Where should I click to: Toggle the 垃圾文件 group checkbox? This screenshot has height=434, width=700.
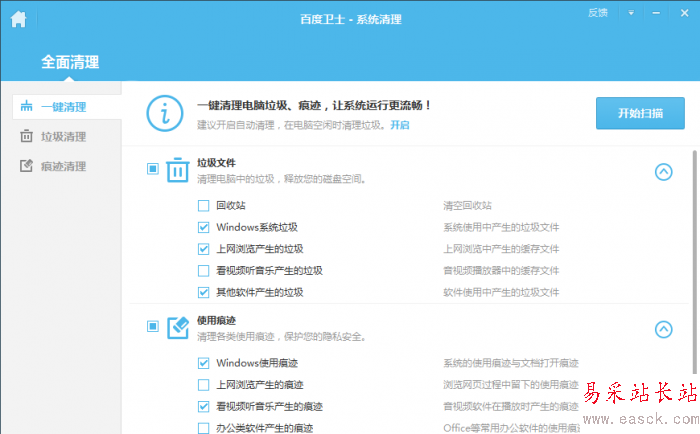click(x=153, y=169)
